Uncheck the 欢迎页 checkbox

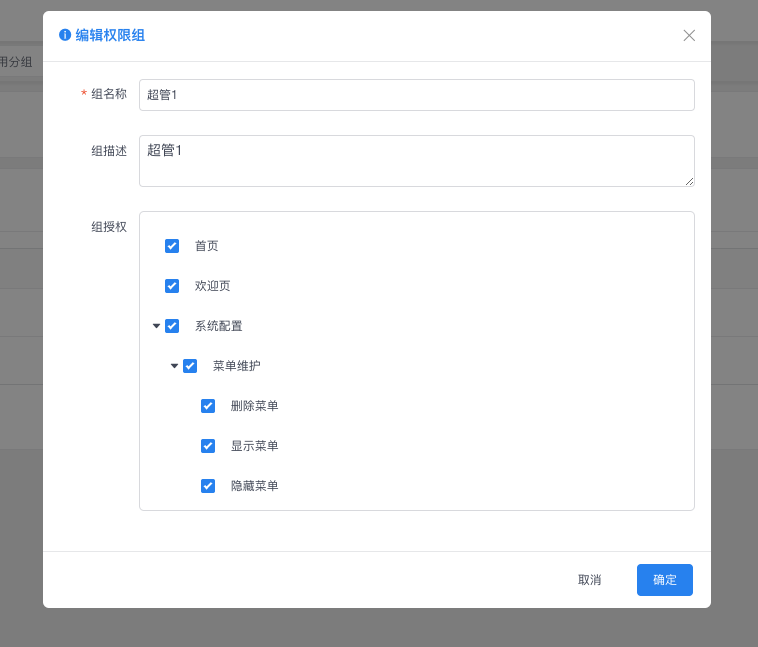172,286
